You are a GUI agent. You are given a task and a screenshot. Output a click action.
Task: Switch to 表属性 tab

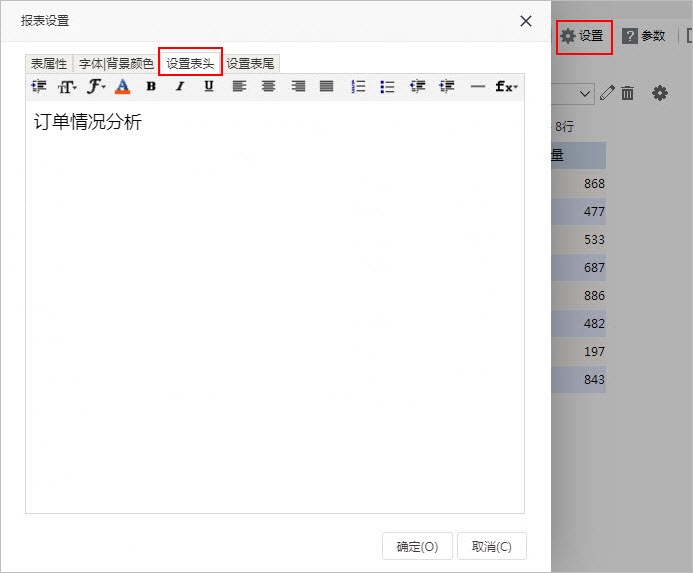tap(49, 64)
